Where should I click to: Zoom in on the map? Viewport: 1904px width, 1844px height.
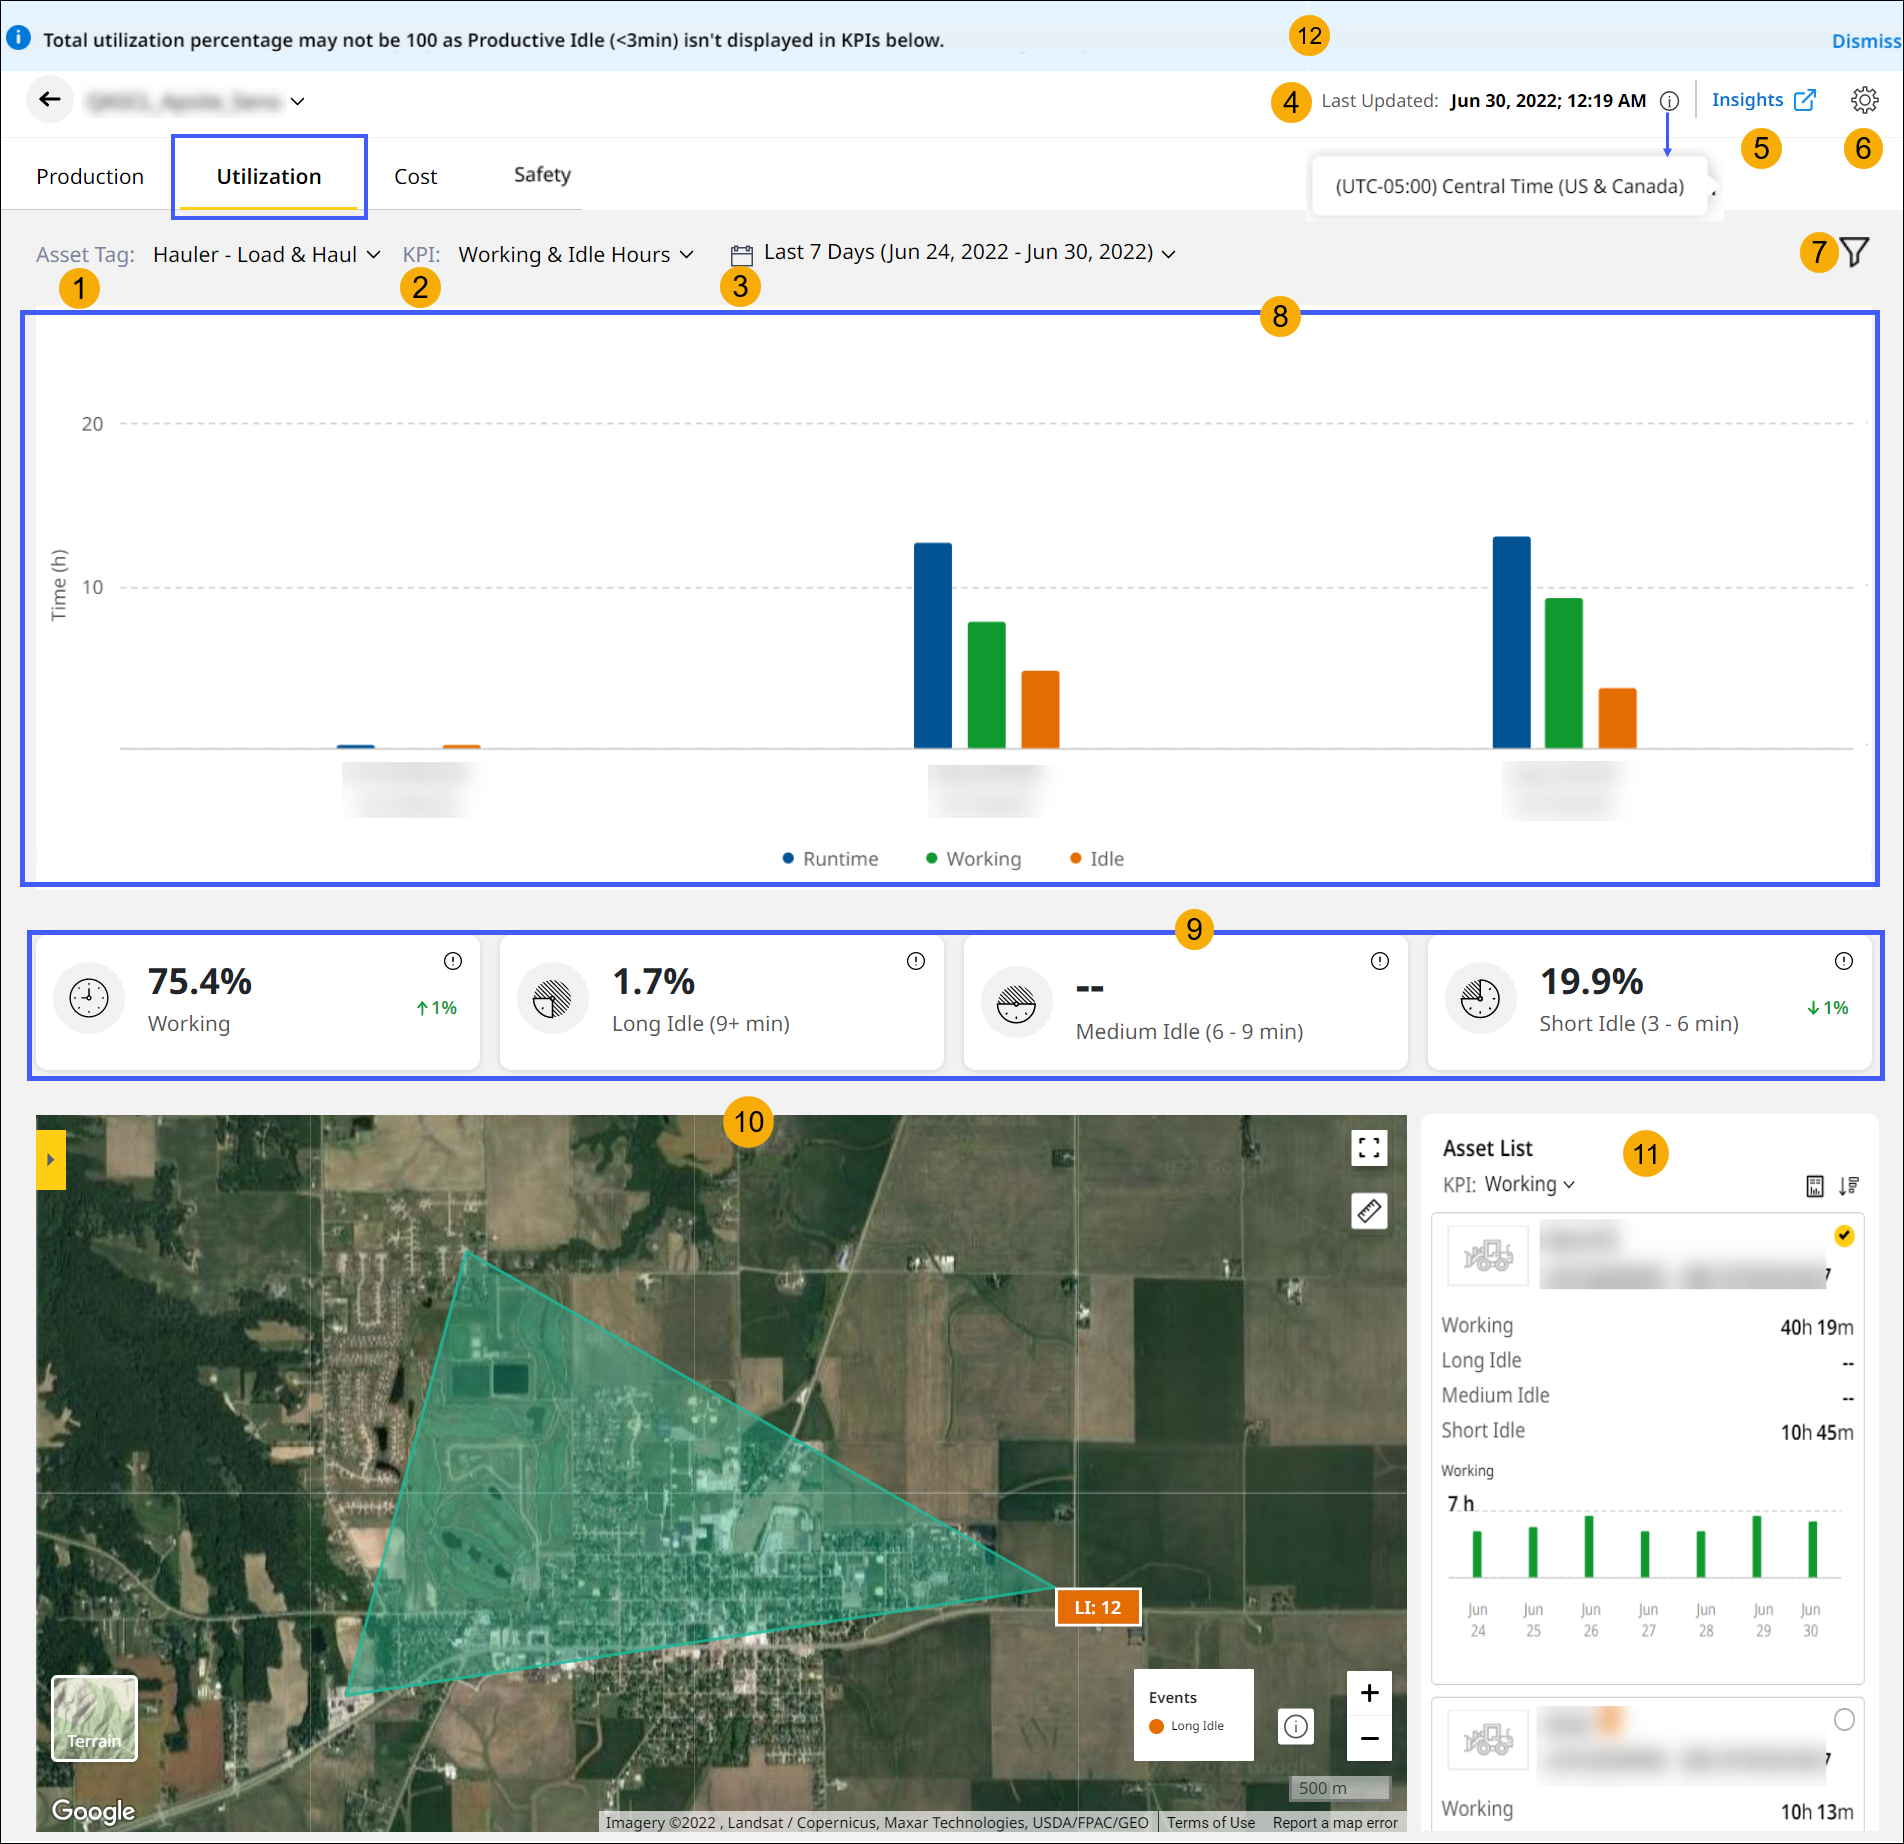pyautogui.click(x=1369, y=1693)
